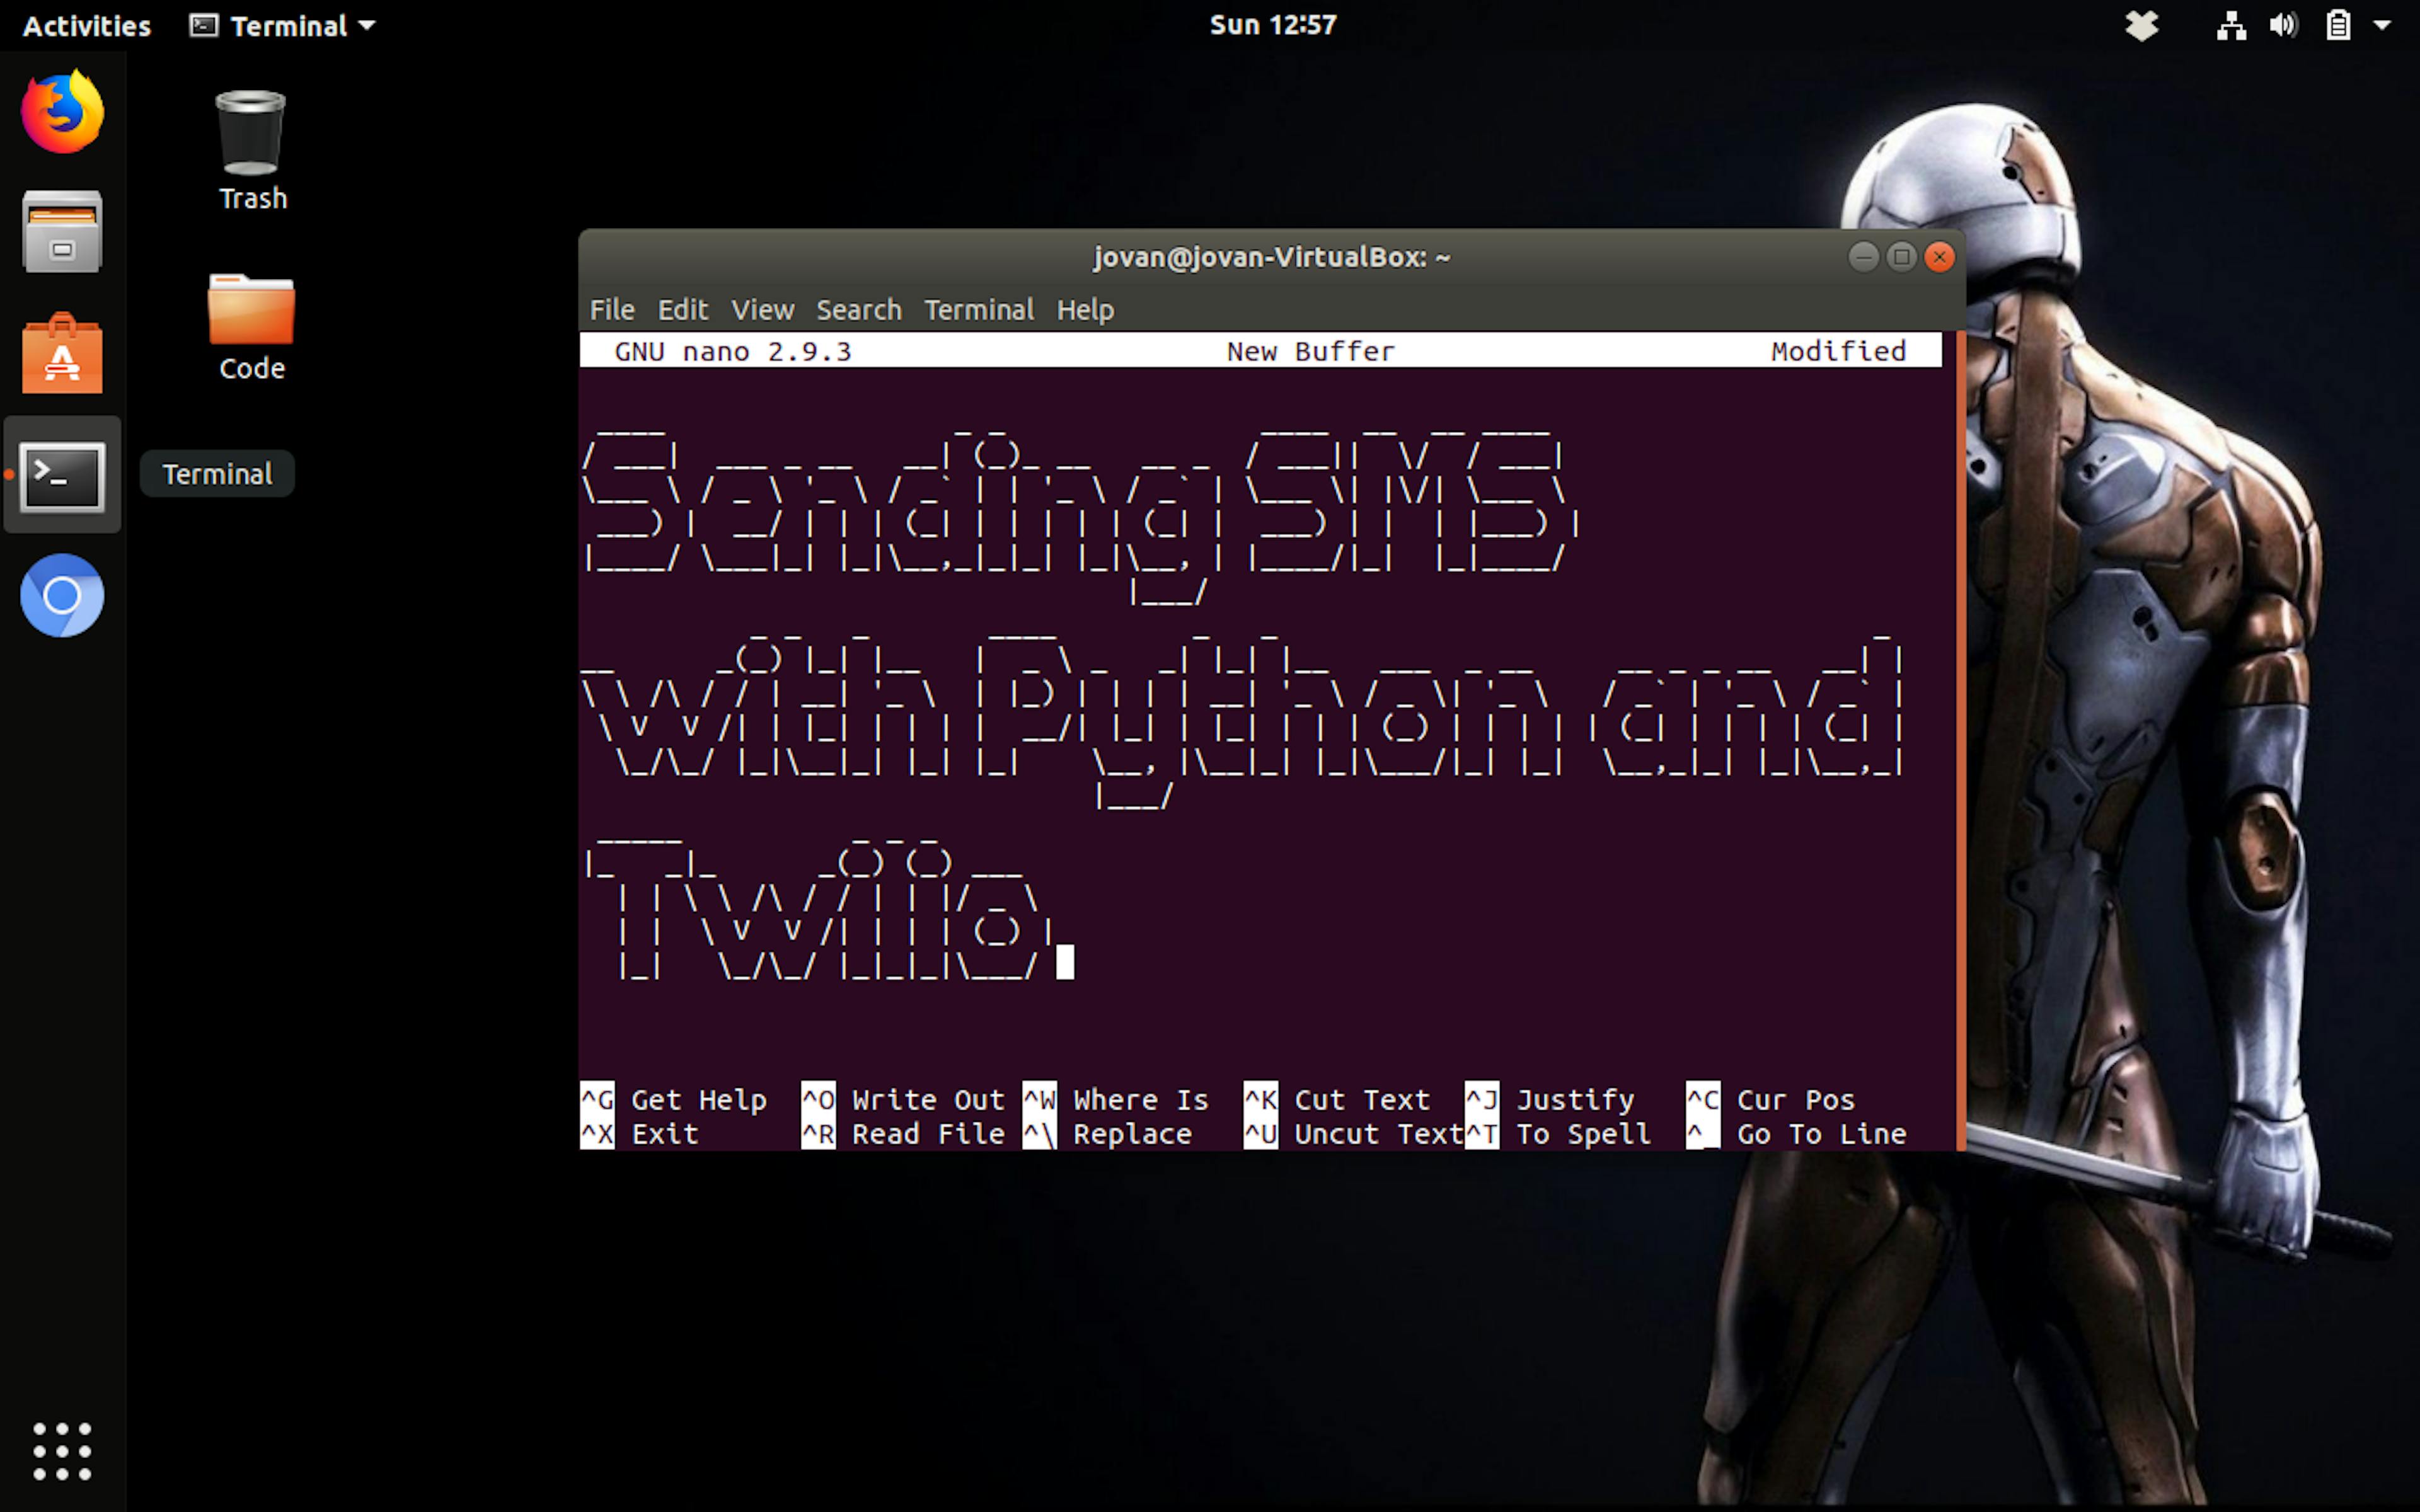This screenshot has height=1512, width=2420.
Task: Open the Files application from the dock
Action: (x=61, y=232)
